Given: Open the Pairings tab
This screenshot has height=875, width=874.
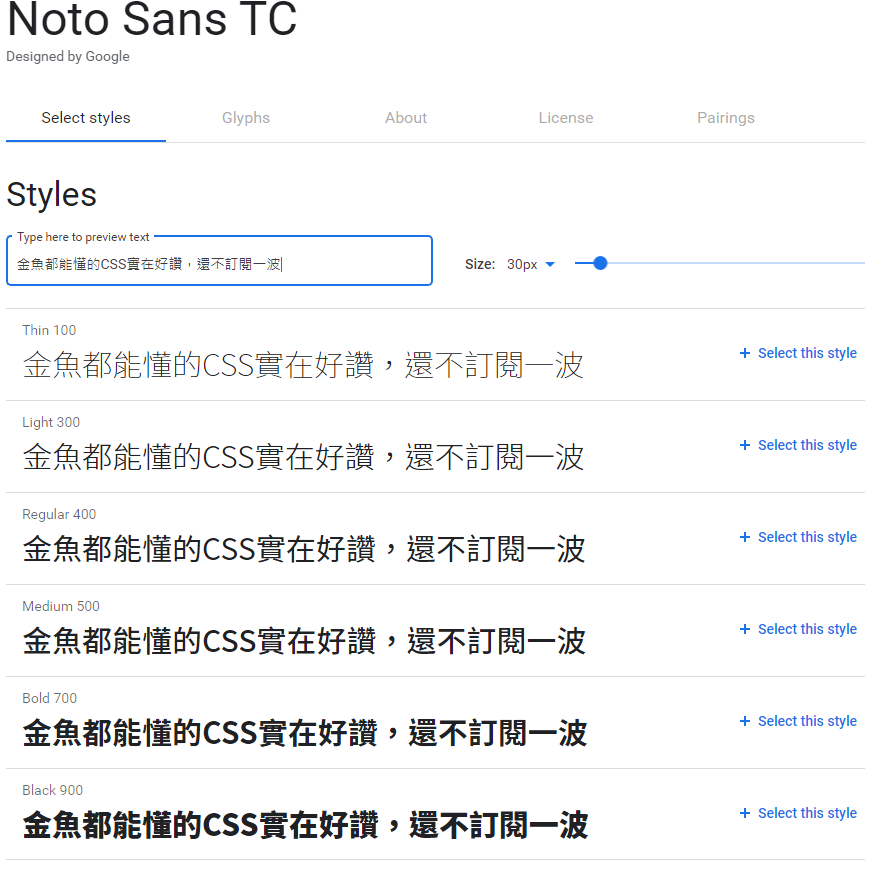Looking at the screenshot, I should coord(726,118).
